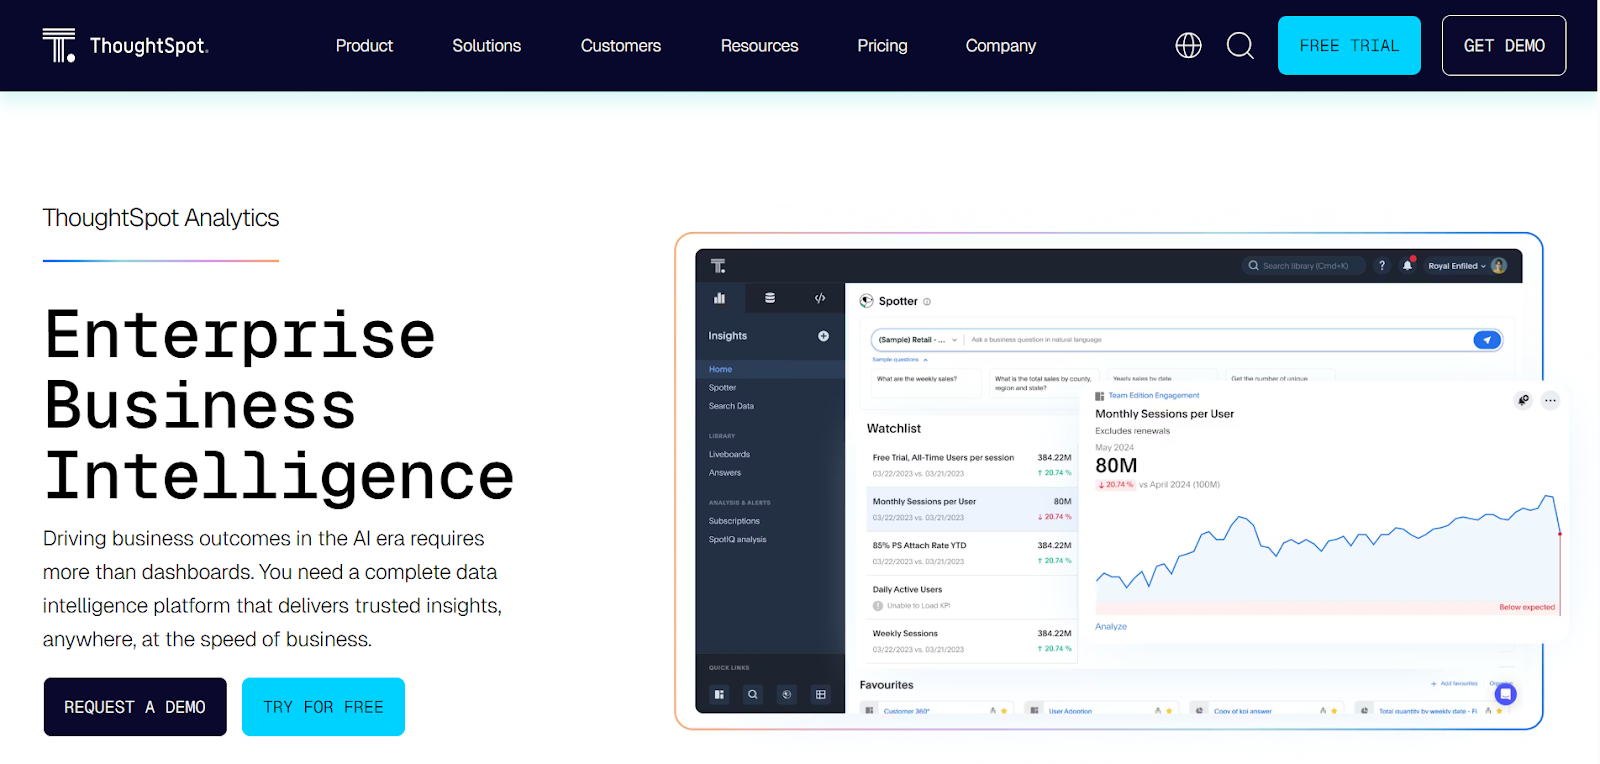The image size is (1600, 764).
Task: Click the plus icon beside Insights
Action: tap(823, 336)
